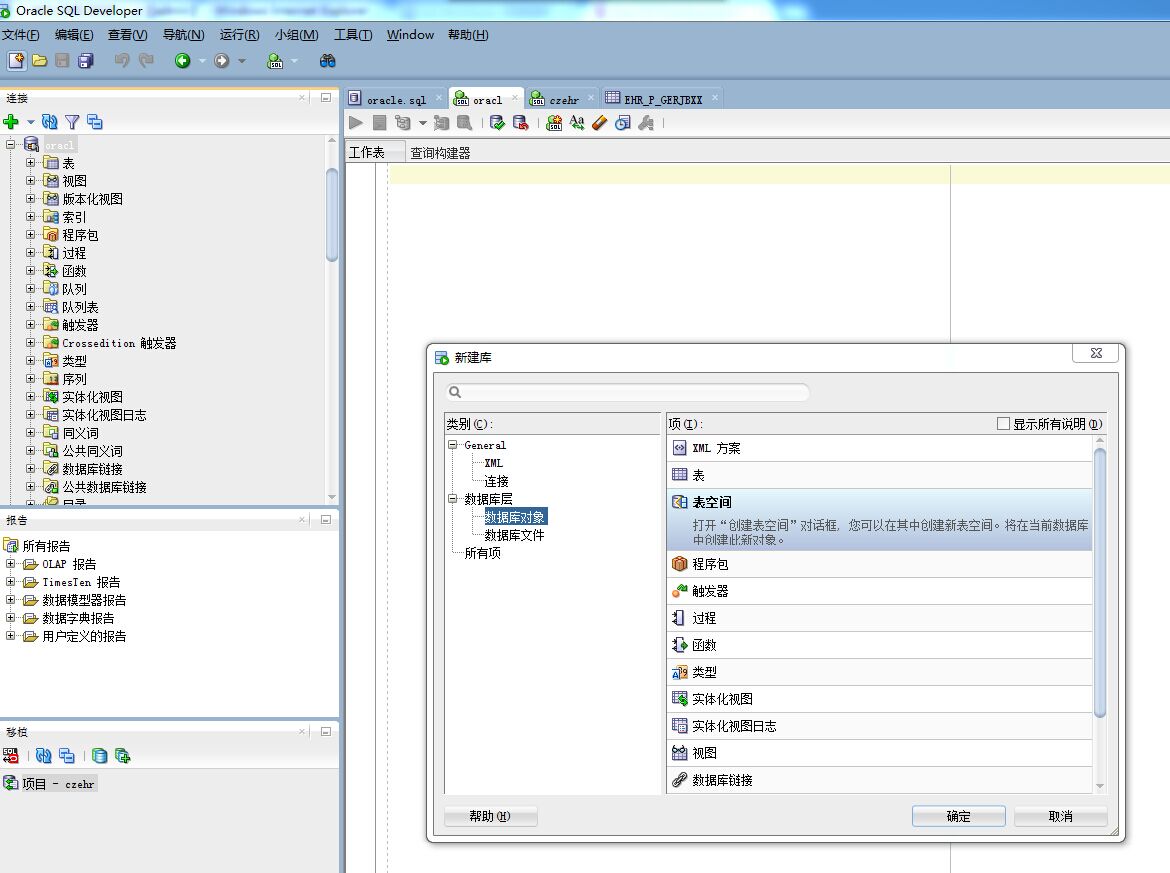This screenshot has width=1170, height=873.
Task: Select 实体化视图 in the items list
Action: point(722,699)
